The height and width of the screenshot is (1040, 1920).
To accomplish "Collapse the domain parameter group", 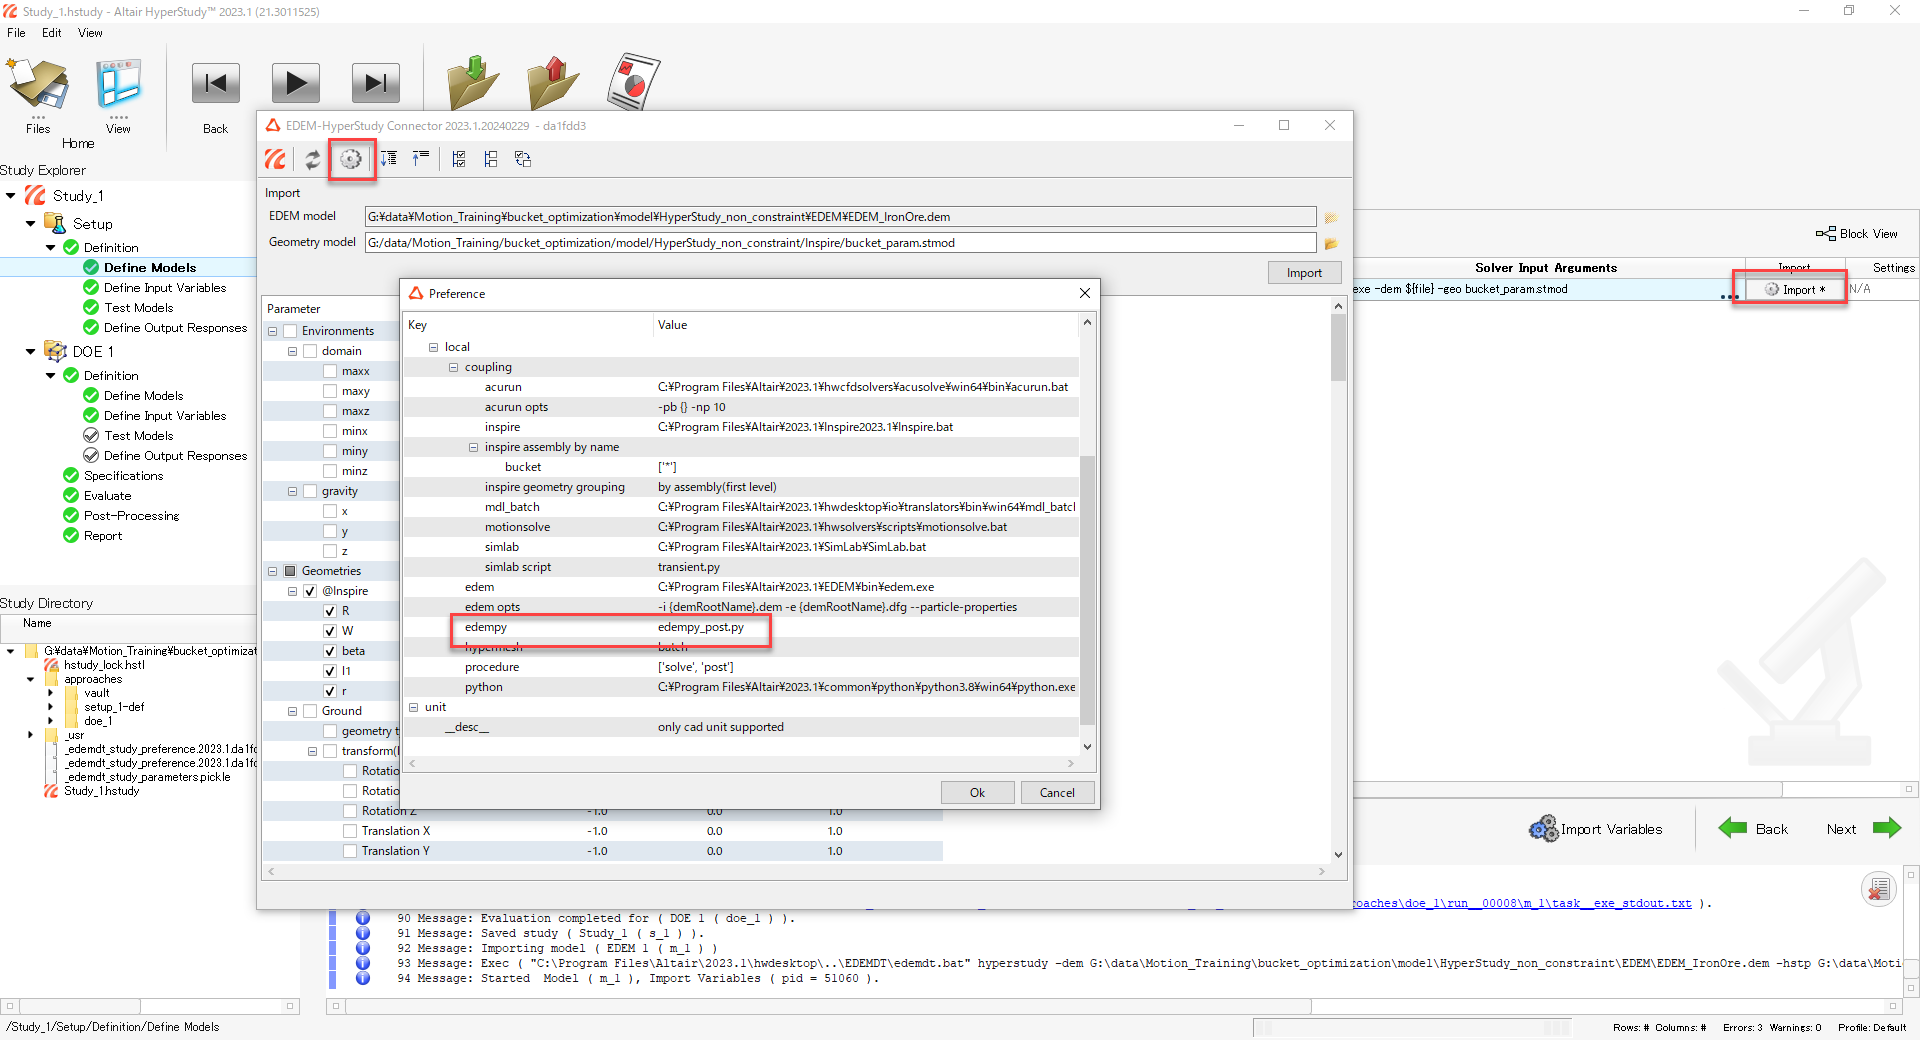I will 292,351.
